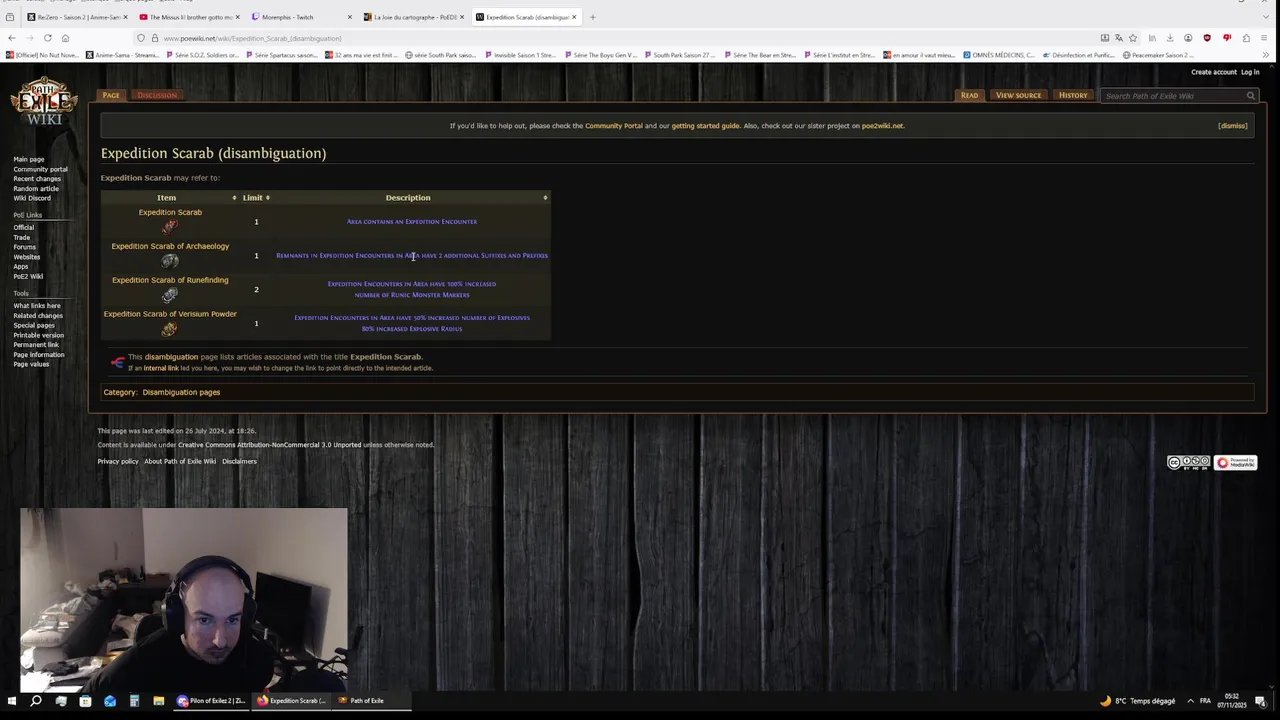Open the Anime-Sama bookmark in bookmarks bar
The width and height of the screenshot is (1280, 720).
[x=122, y=55]
